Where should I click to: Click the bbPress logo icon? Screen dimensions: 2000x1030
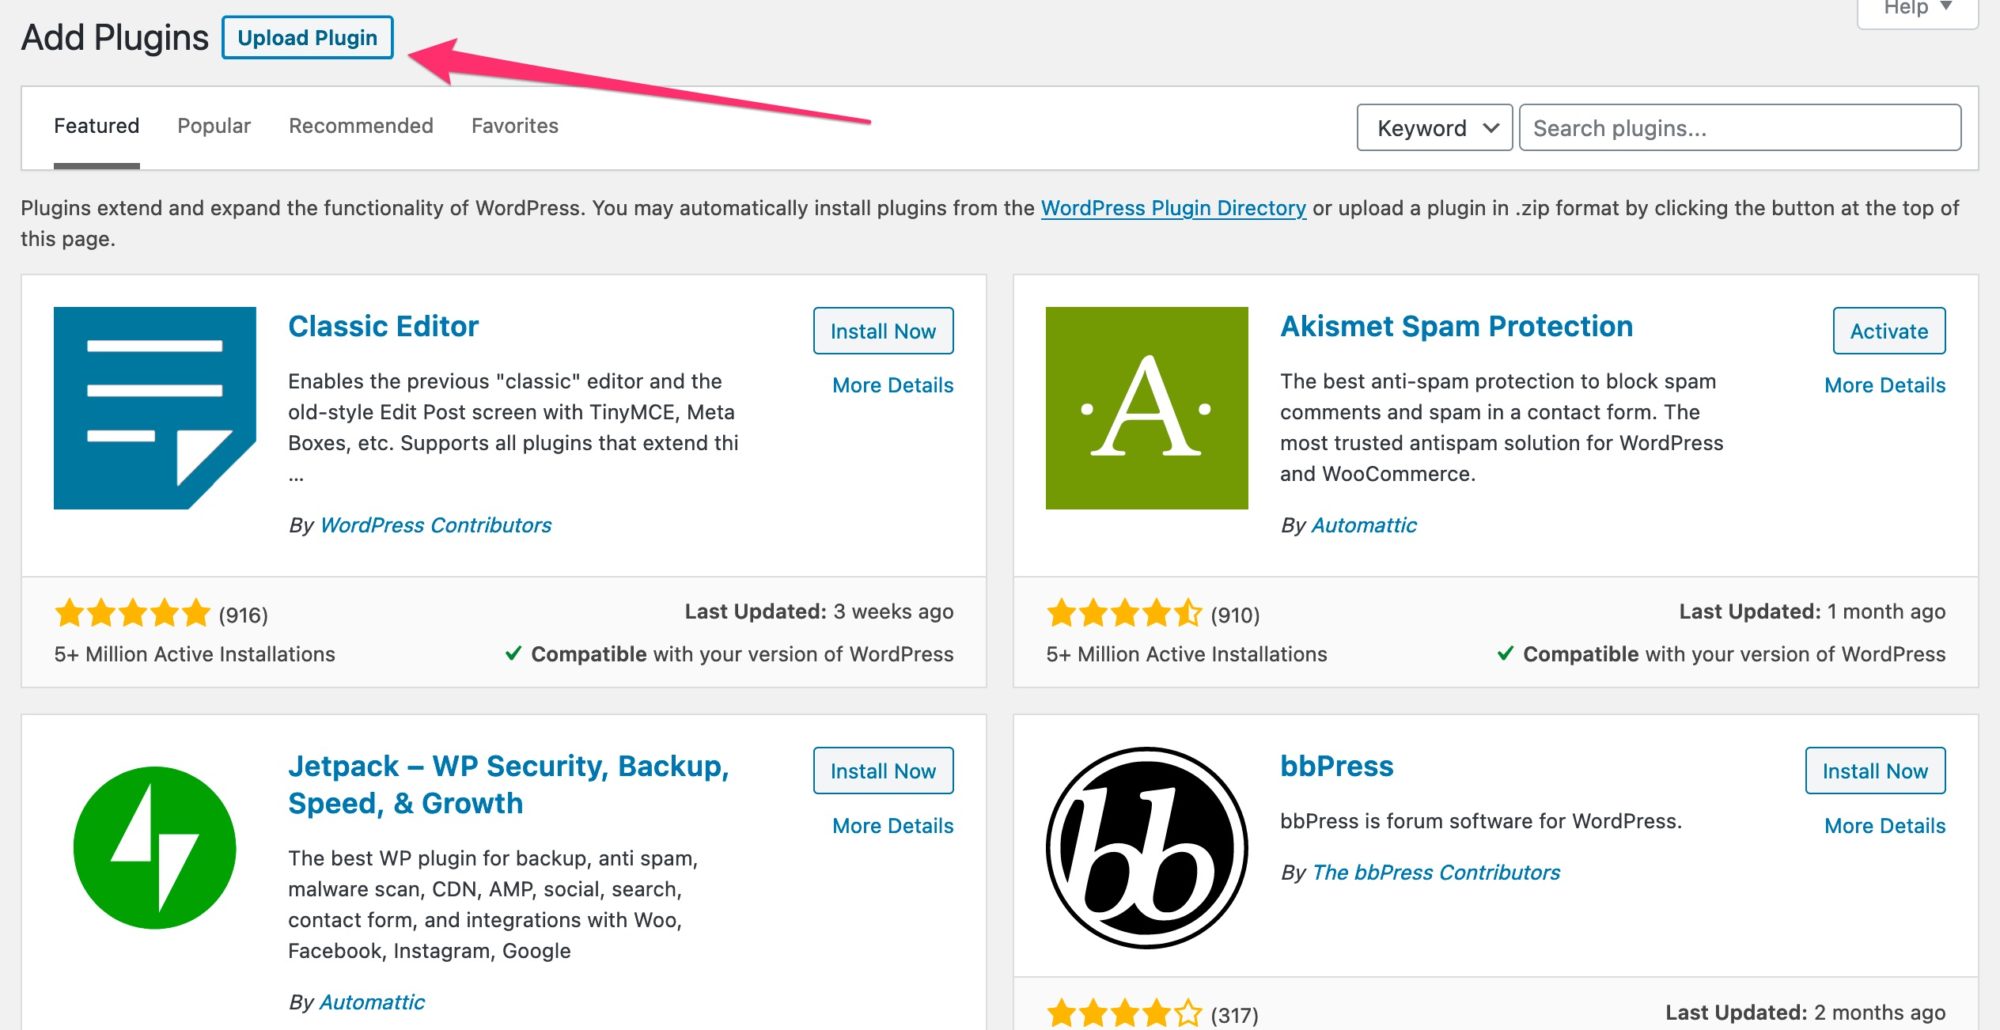coord(1147,848)
